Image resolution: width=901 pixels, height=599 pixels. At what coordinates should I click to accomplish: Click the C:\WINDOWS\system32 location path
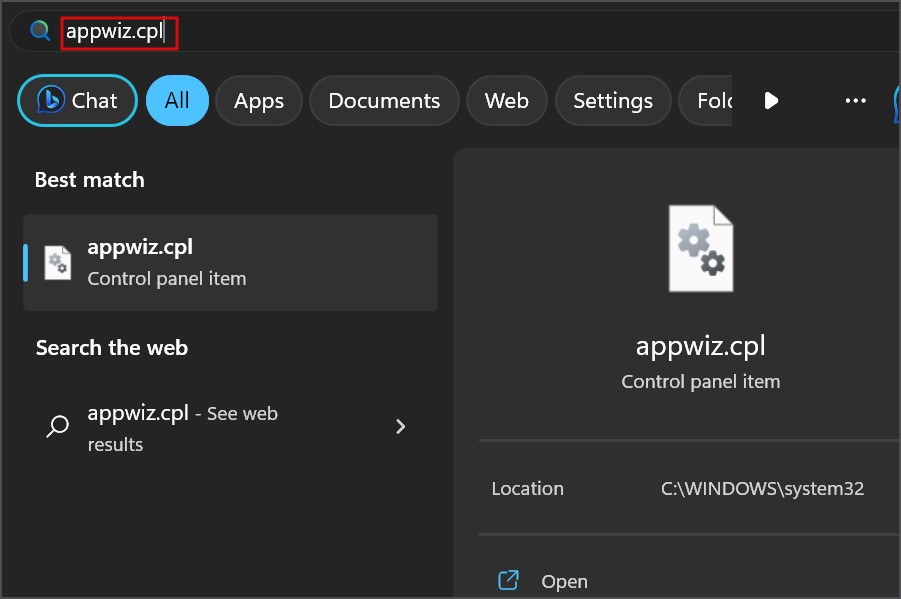(762, 489)
